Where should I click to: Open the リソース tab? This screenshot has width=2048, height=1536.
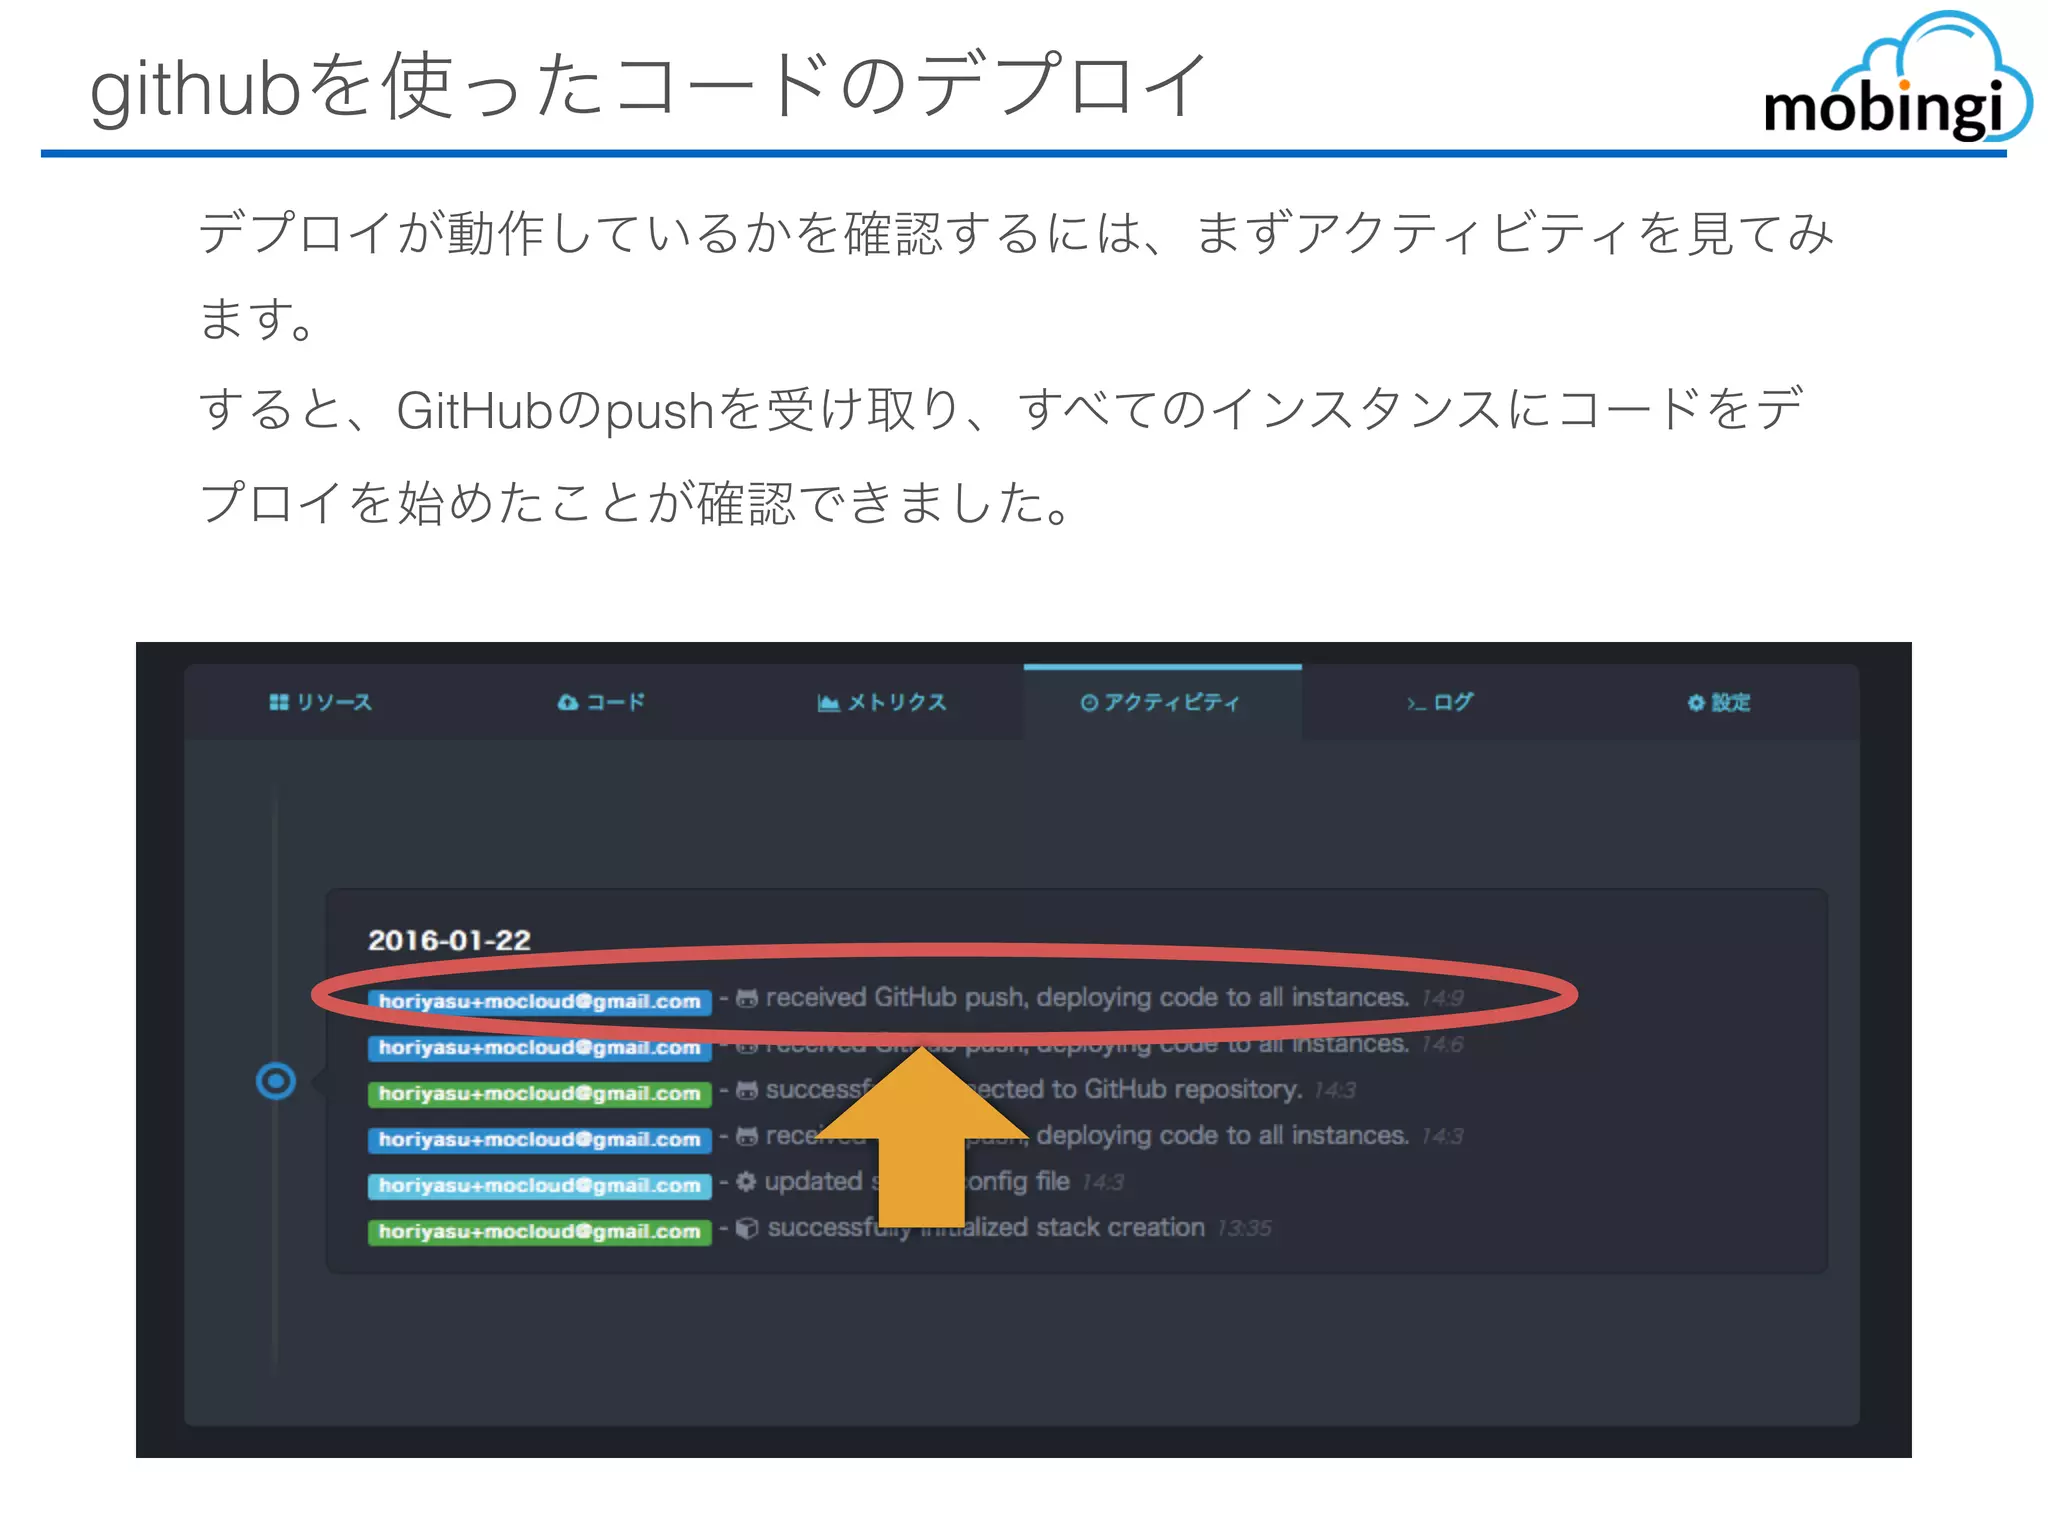point(321,702)
